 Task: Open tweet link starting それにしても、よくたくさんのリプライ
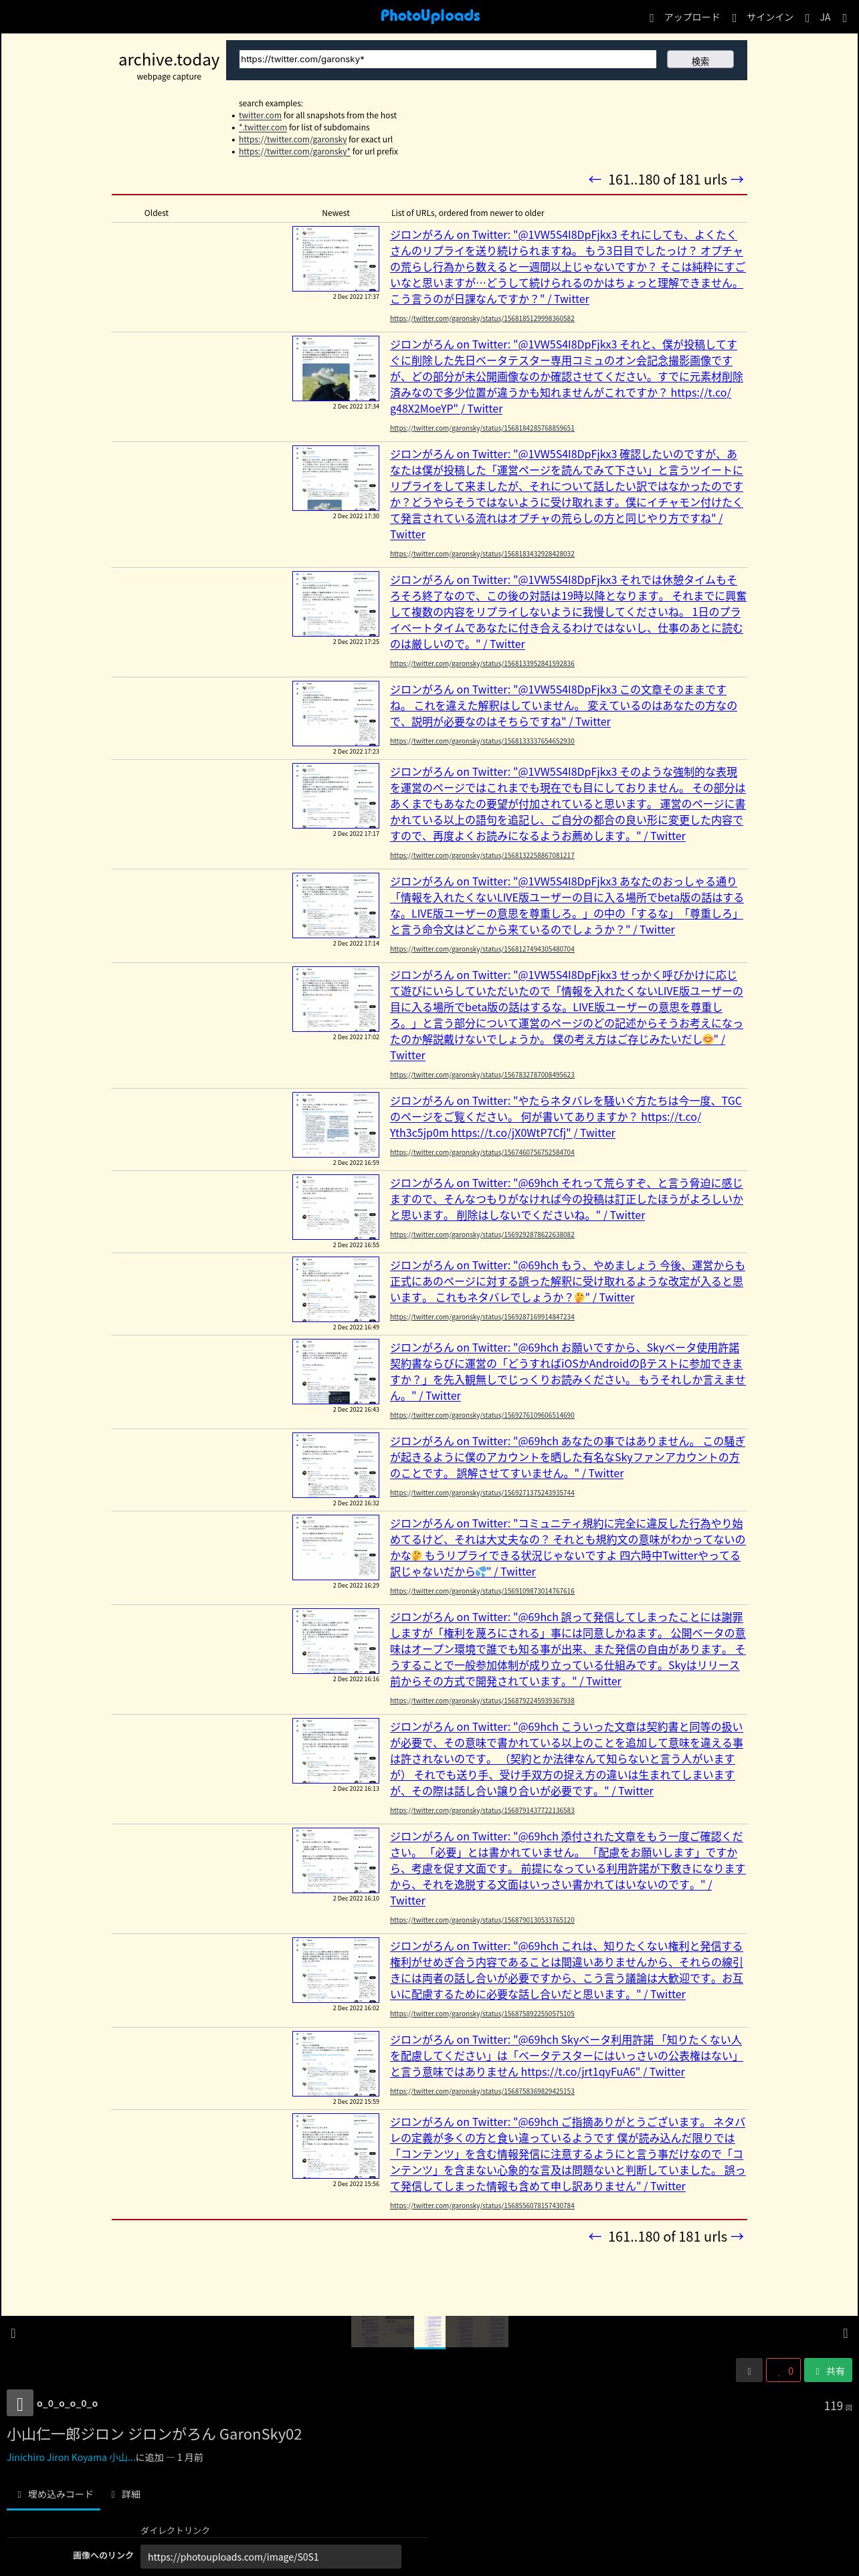[x=567, y=267]
